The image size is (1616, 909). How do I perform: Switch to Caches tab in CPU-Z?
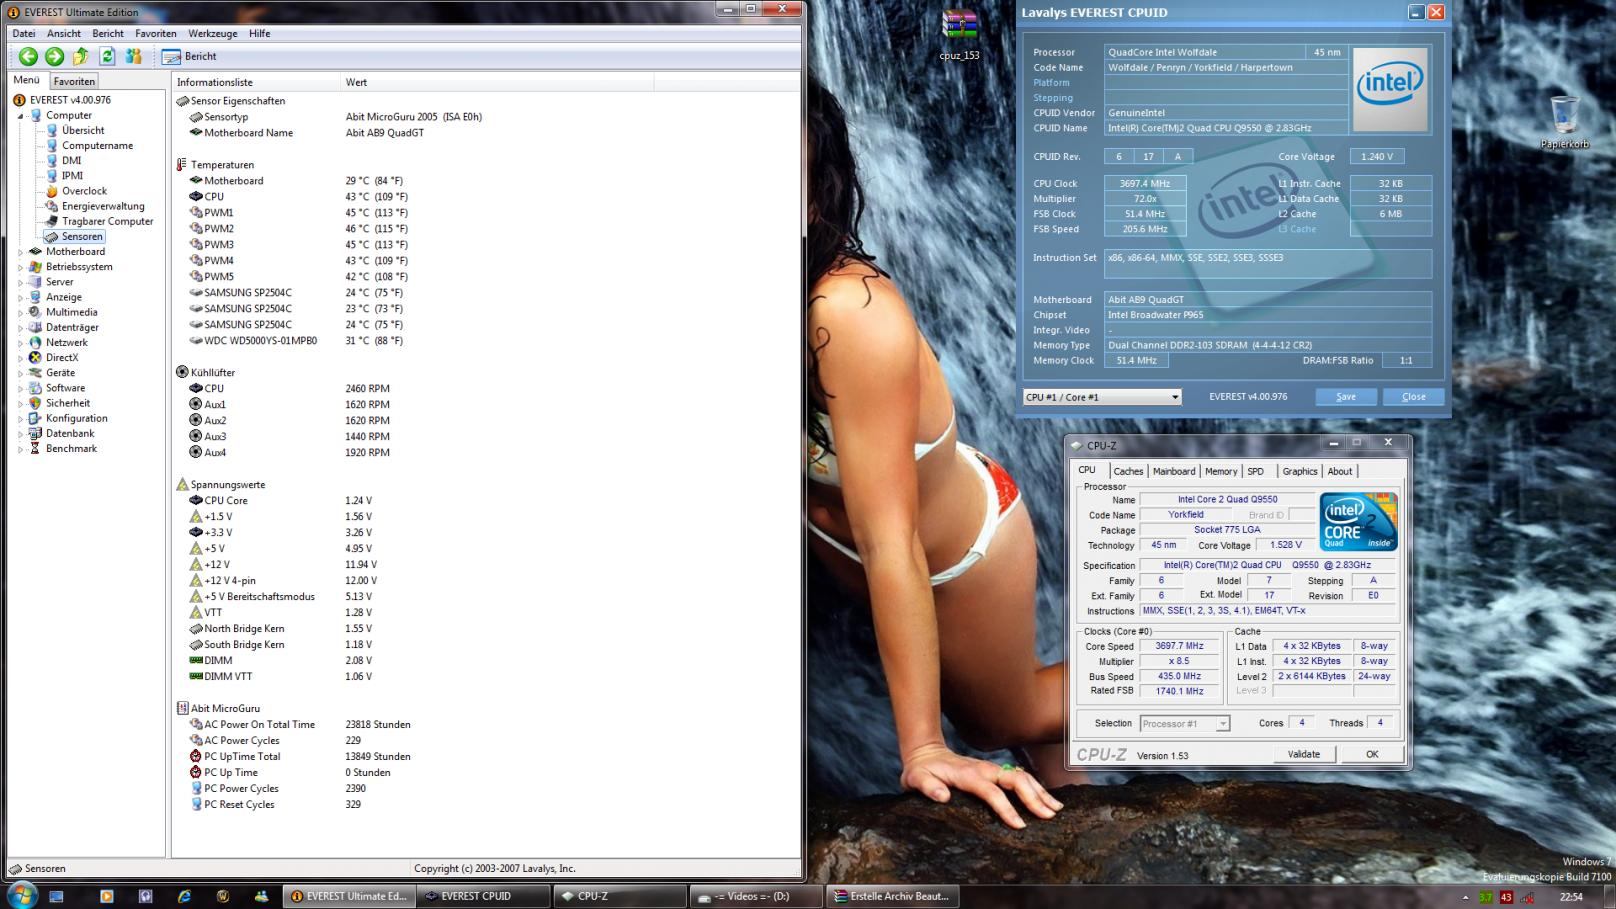tap(1128, 471)
